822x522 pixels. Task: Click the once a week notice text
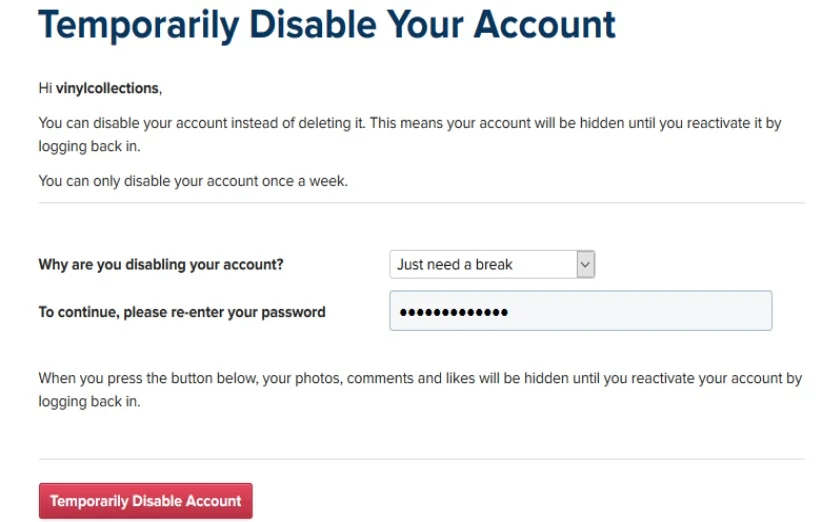pos(193,181)
